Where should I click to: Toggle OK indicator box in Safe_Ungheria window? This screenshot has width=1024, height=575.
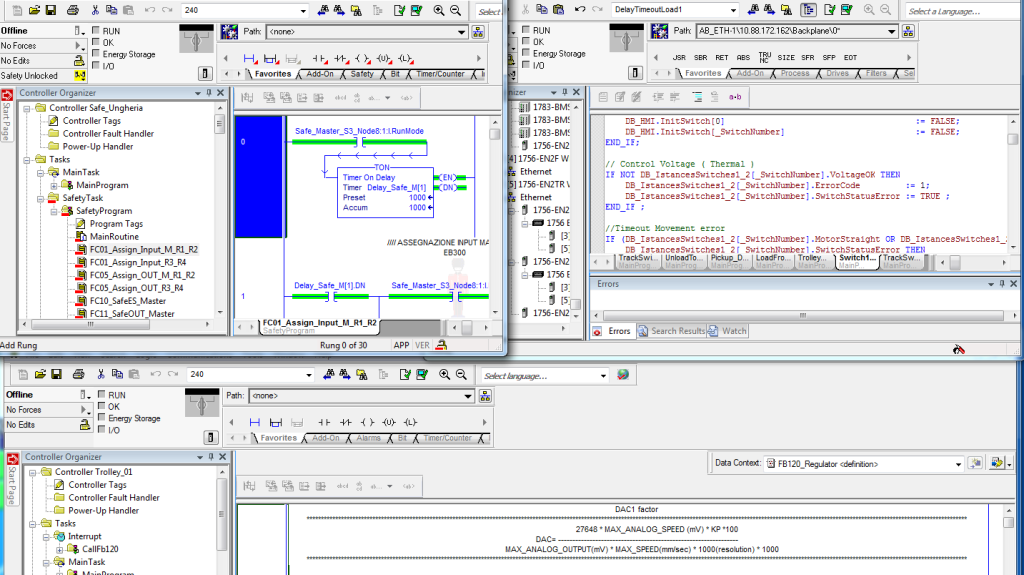click(x=96, y=42)
